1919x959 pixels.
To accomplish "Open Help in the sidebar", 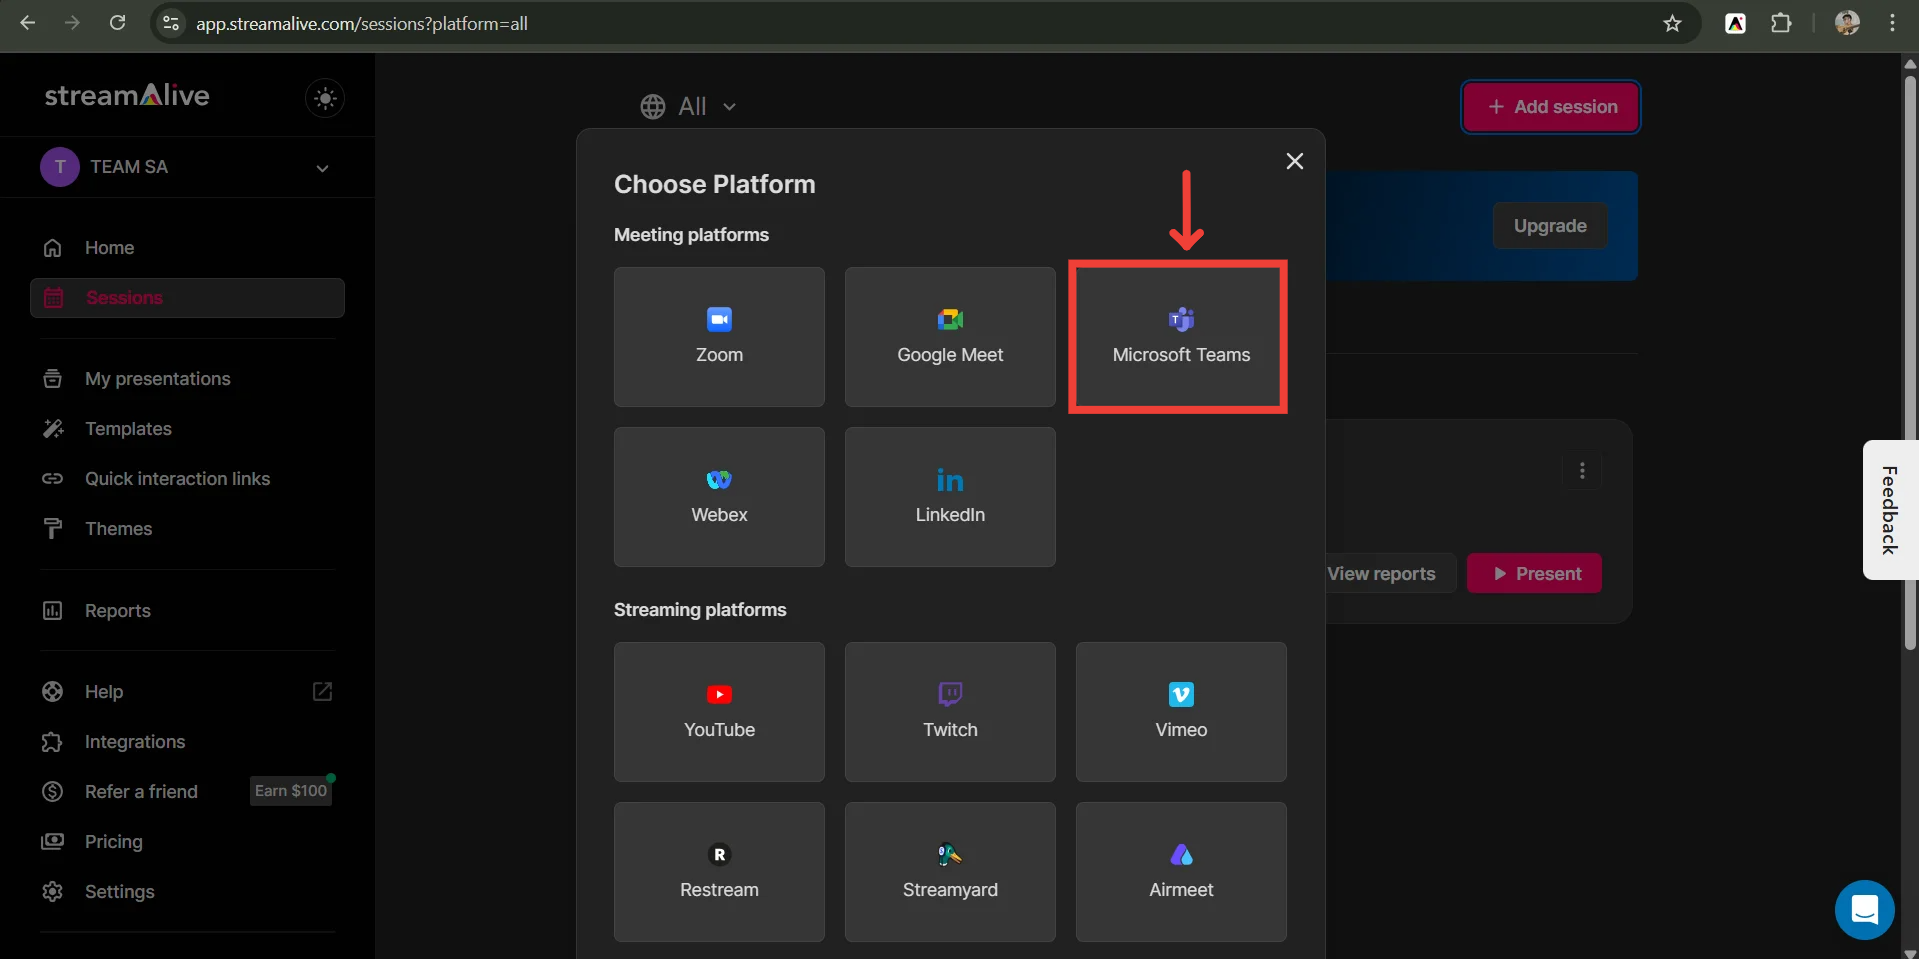I will [x=187, y=692].
